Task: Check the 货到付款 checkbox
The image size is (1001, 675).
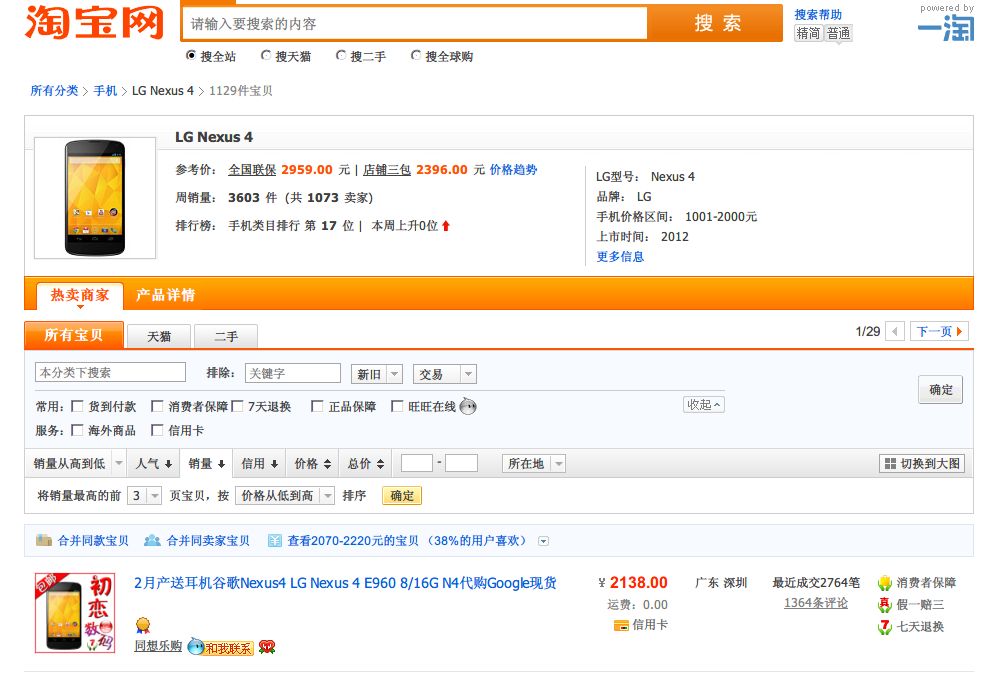Action: [77, 406]
